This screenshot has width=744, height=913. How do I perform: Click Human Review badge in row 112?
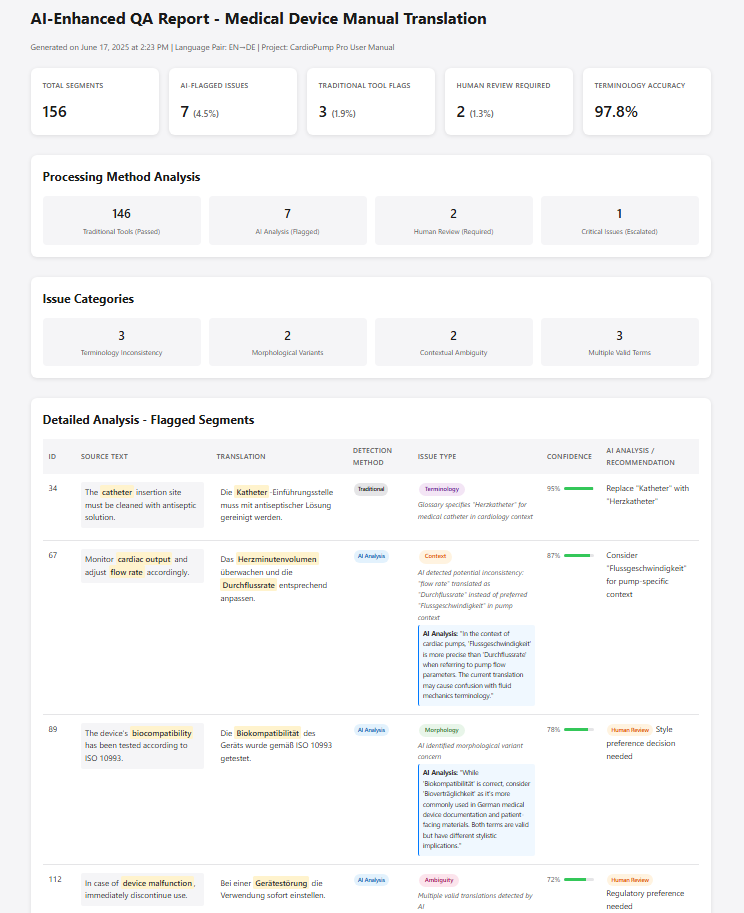click(x=630, y=880)
